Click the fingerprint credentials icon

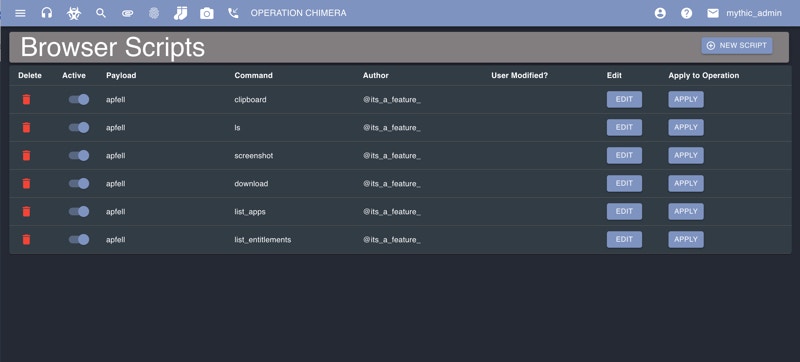(x=154, y=13)
